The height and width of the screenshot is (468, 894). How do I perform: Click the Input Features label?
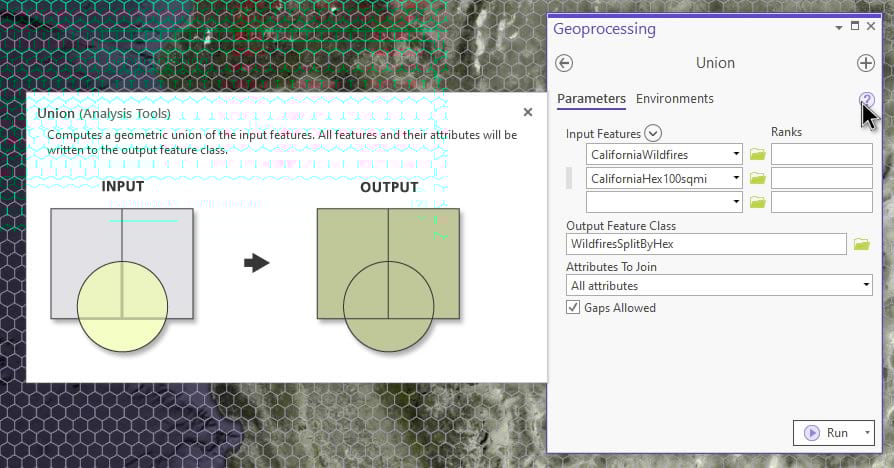coord(603,134)
